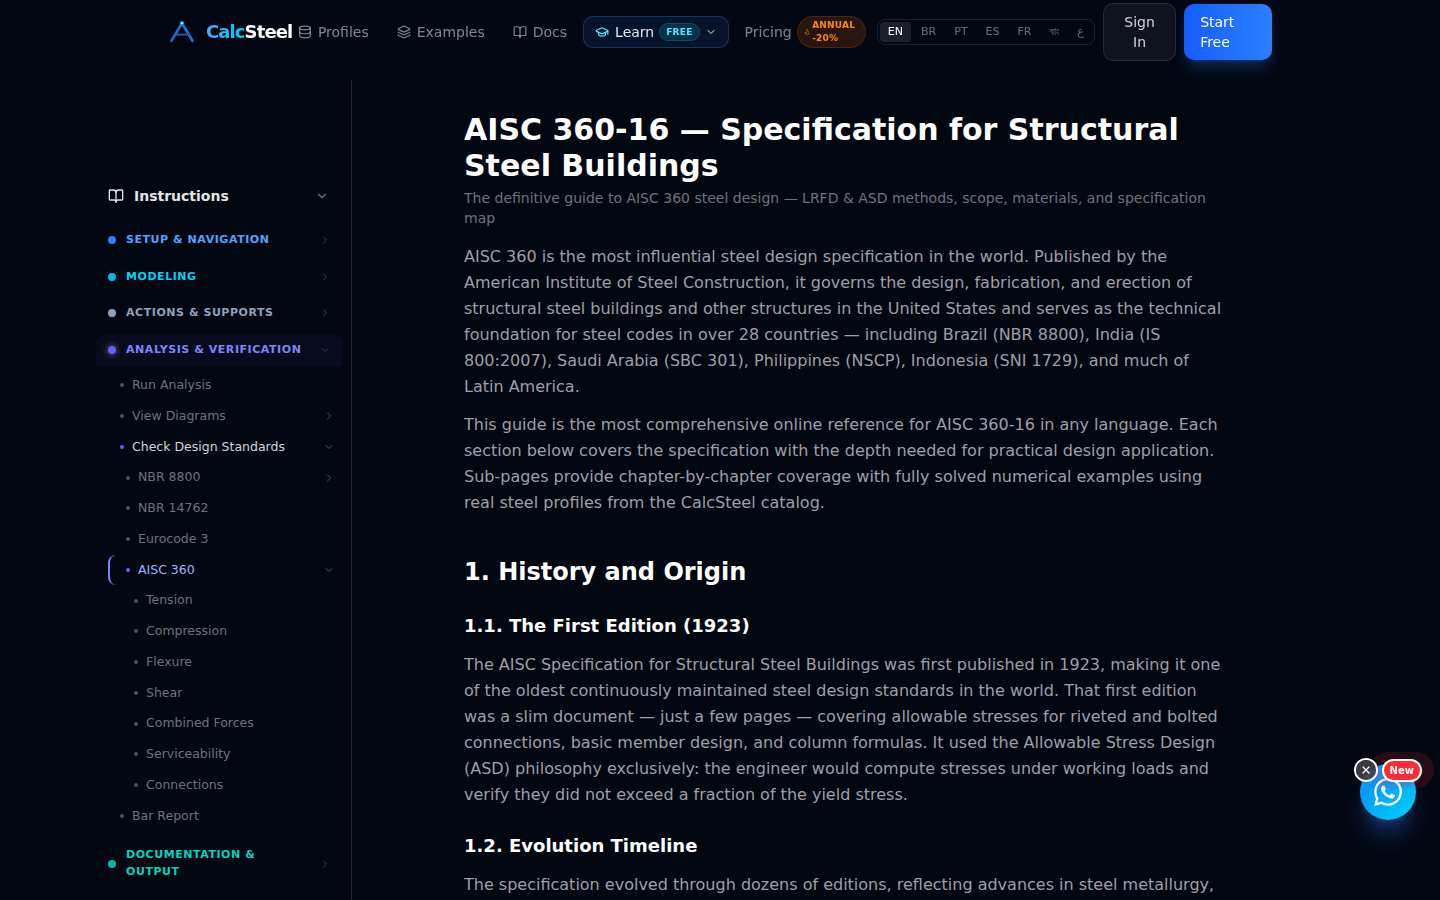Screen dimensions: 1440x900
Task: Click the Sign In button
Action: coord(1139,32)
